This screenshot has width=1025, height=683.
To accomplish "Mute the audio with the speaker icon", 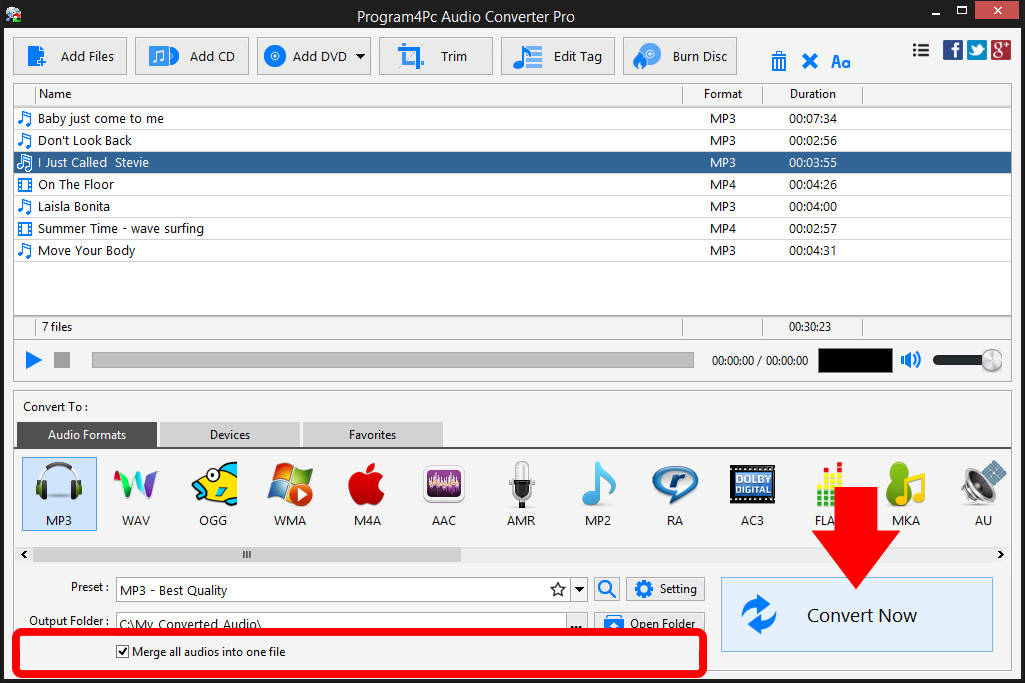I will click(x=910, y=359).
